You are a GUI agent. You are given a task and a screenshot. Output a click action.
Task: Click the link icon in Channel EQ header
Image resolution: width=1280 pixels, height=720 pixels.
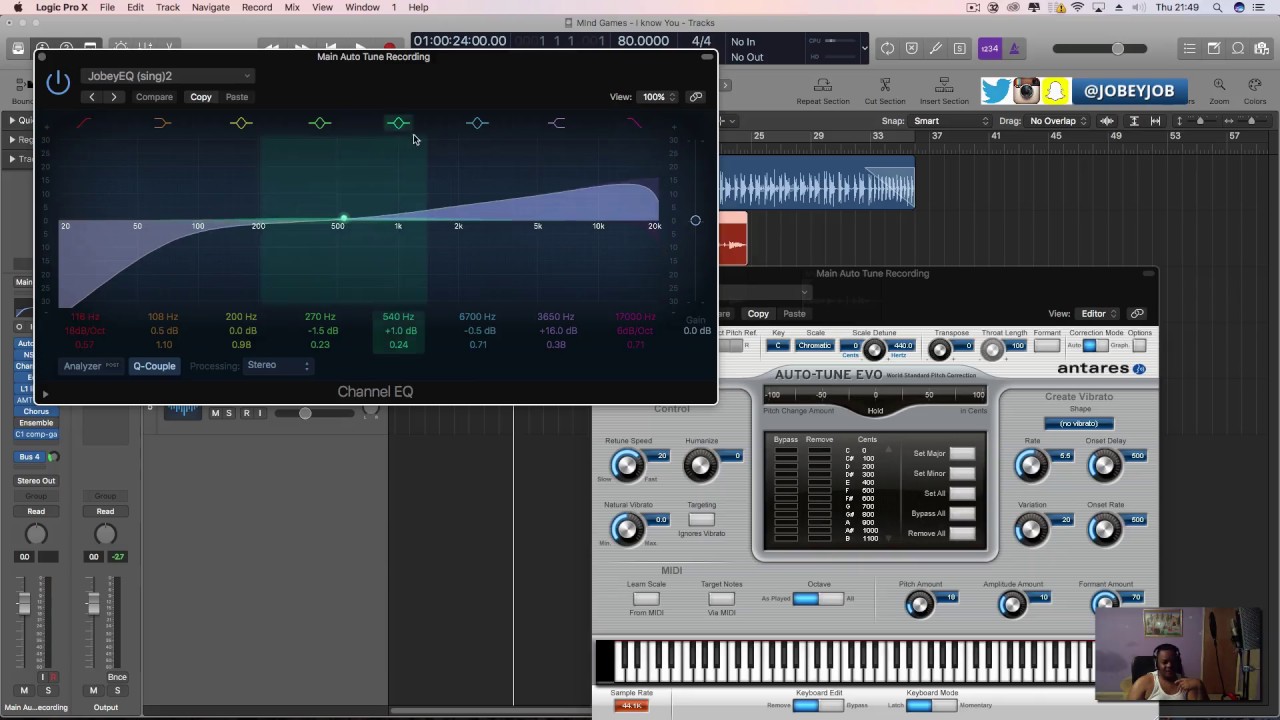coord(696,97)
